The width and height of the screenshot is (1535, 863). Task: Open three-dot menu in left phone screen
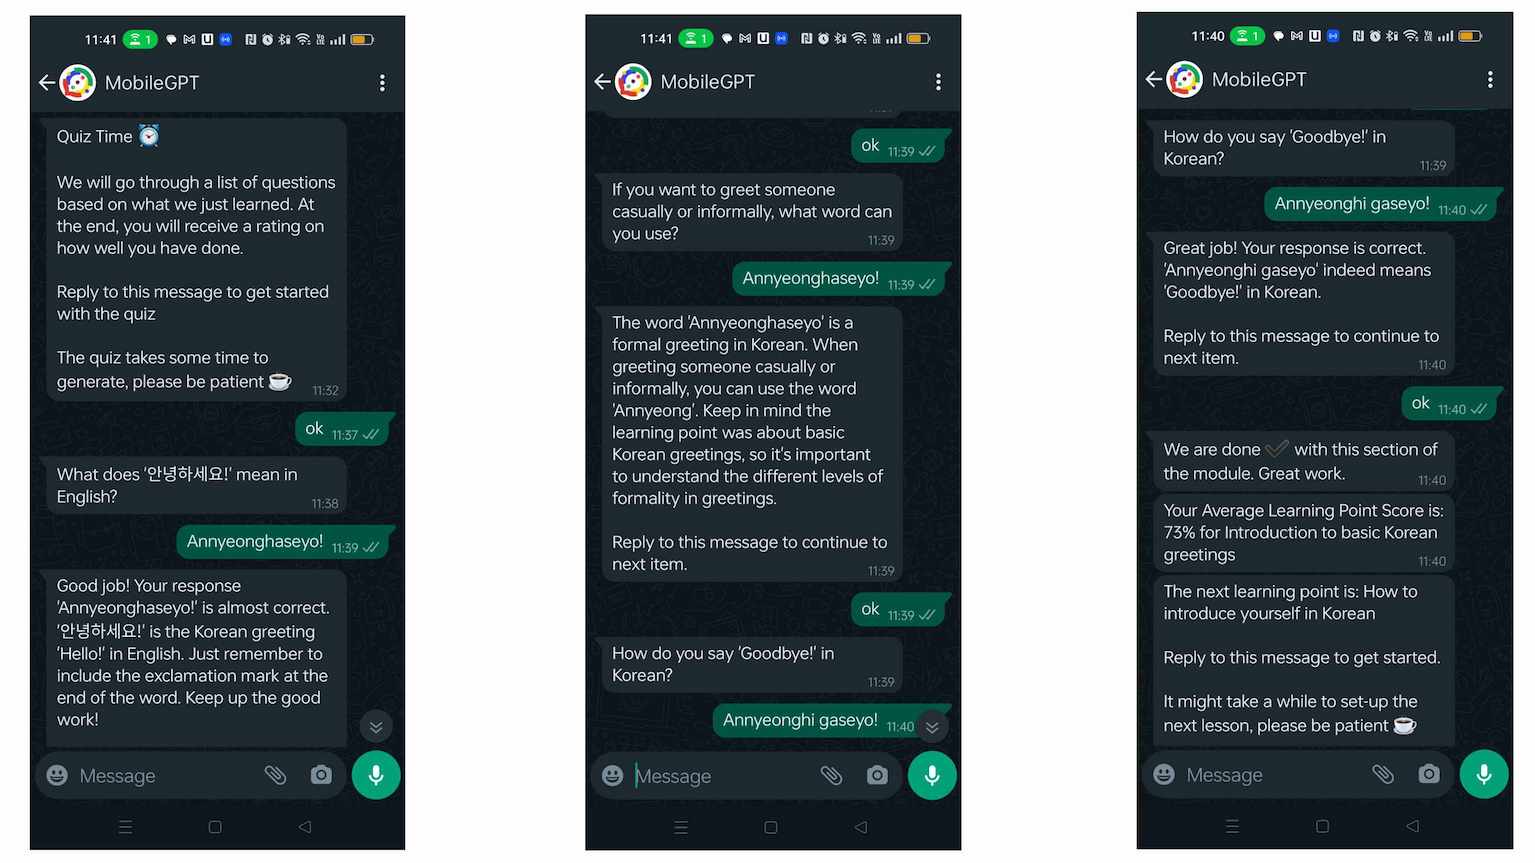(382, 83)
